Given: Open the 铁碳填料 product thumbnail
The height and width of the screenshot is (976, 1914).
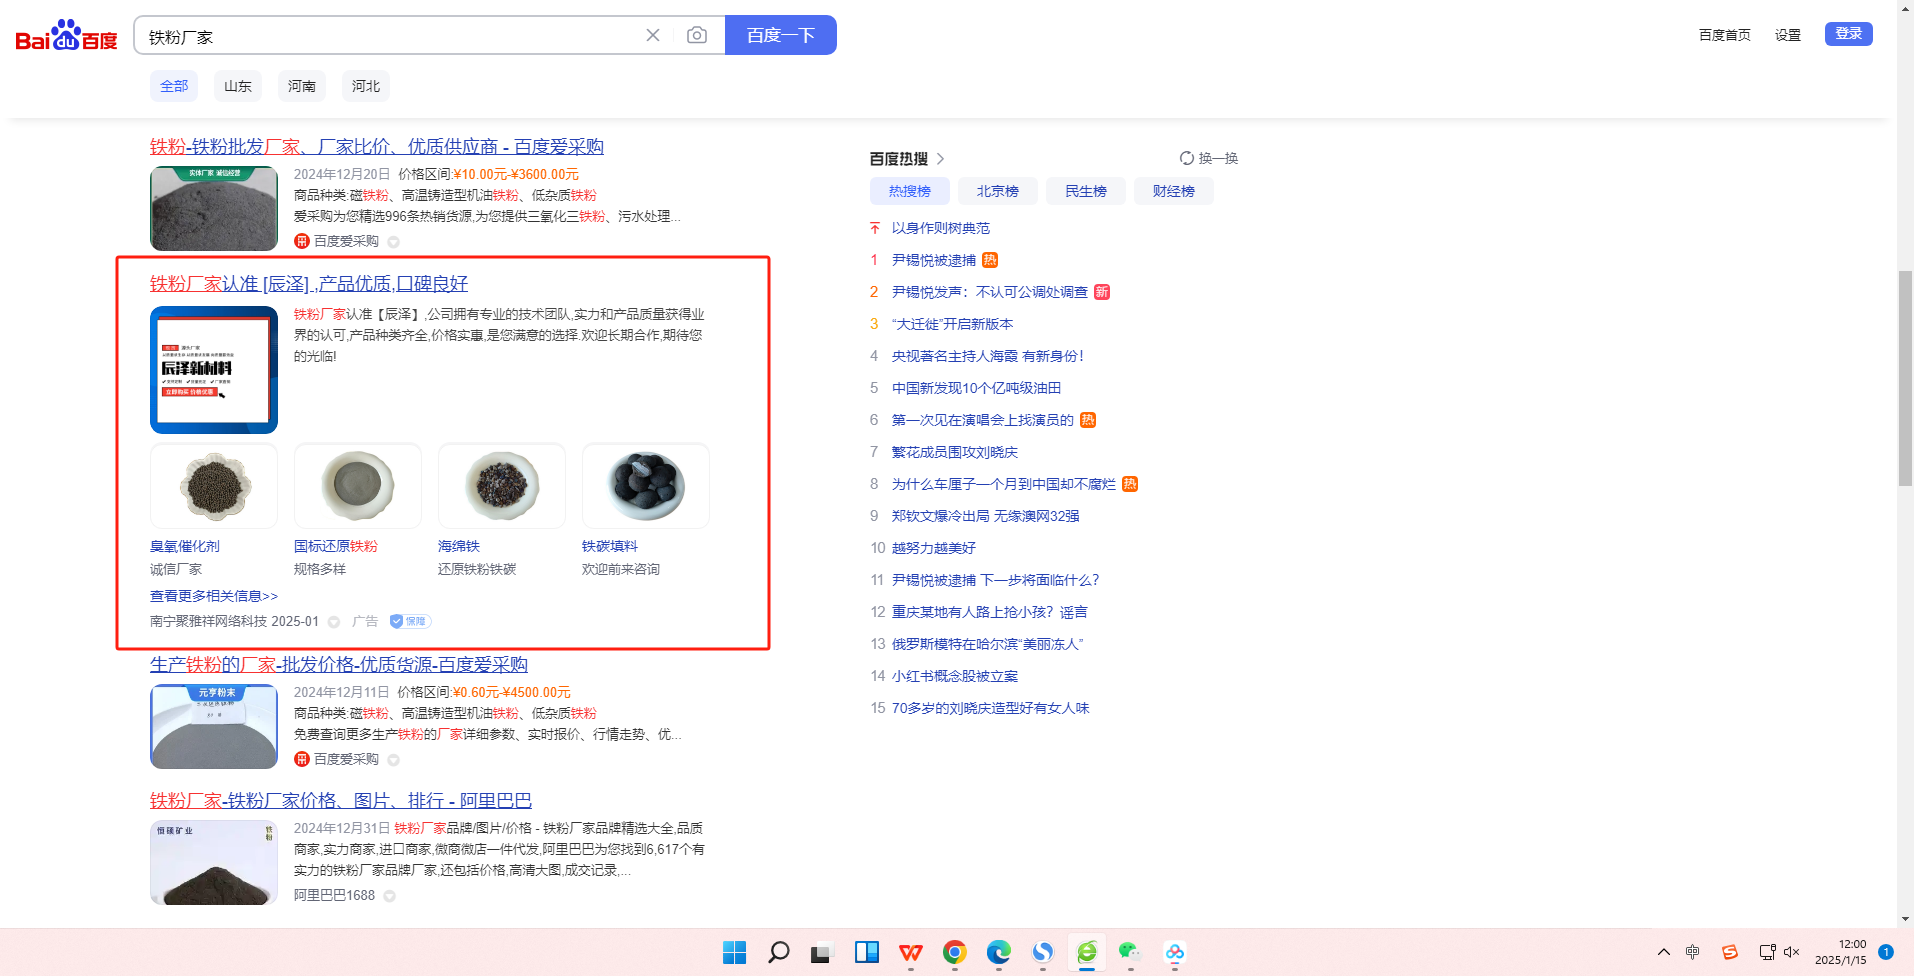Looking at the screenshot, I should pos(646,486).
